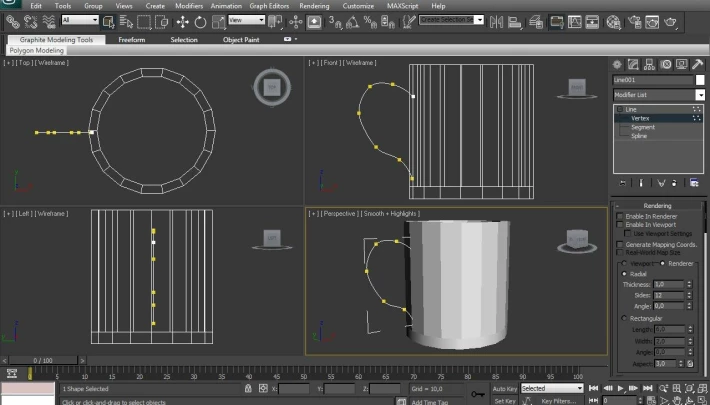Click the Play Animation button
Screen dimensions: 710x405
620,388
